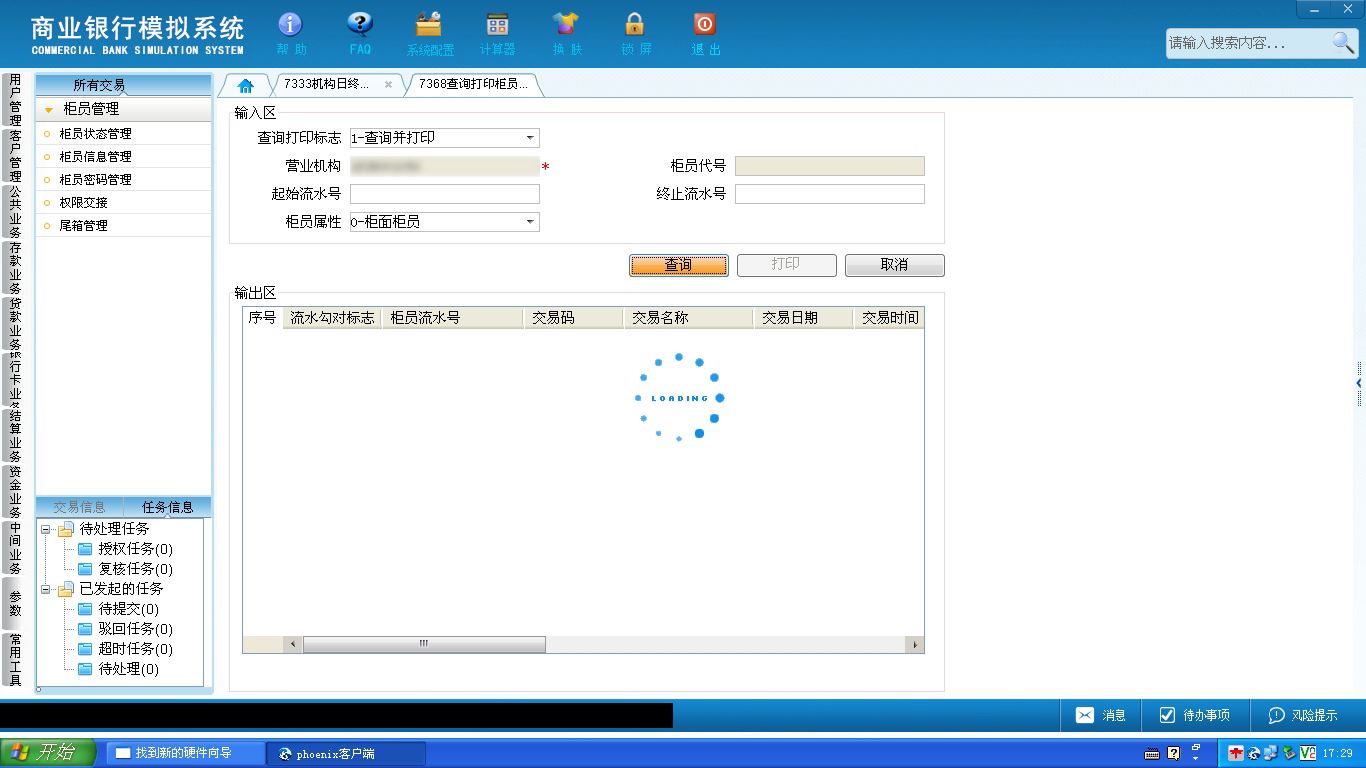Click the 驳回任务(0) folder icon
Image resolution: width=1366 pixels, height=768 pixels.
tap(85, 629)
